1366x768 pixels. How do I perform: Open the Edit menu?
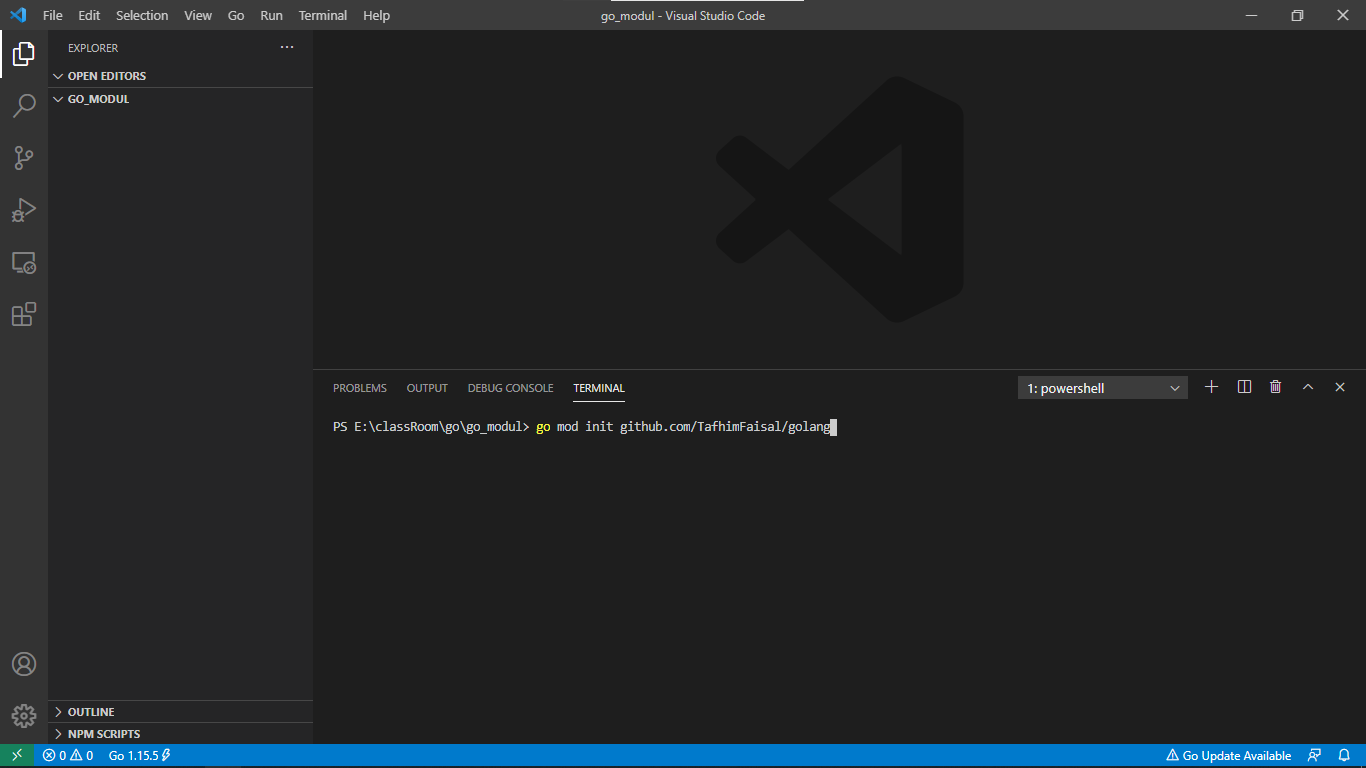pos(89,15)
